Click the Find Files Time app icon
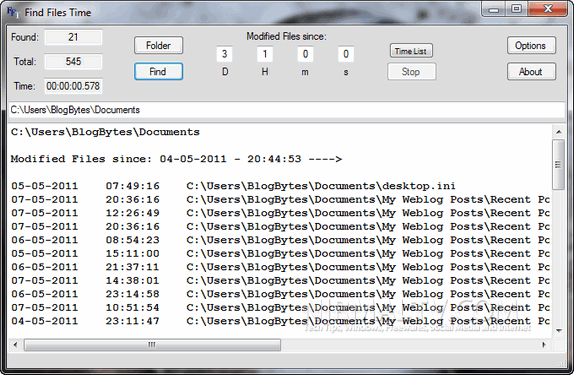574x375 pixels. click(12, 12)
